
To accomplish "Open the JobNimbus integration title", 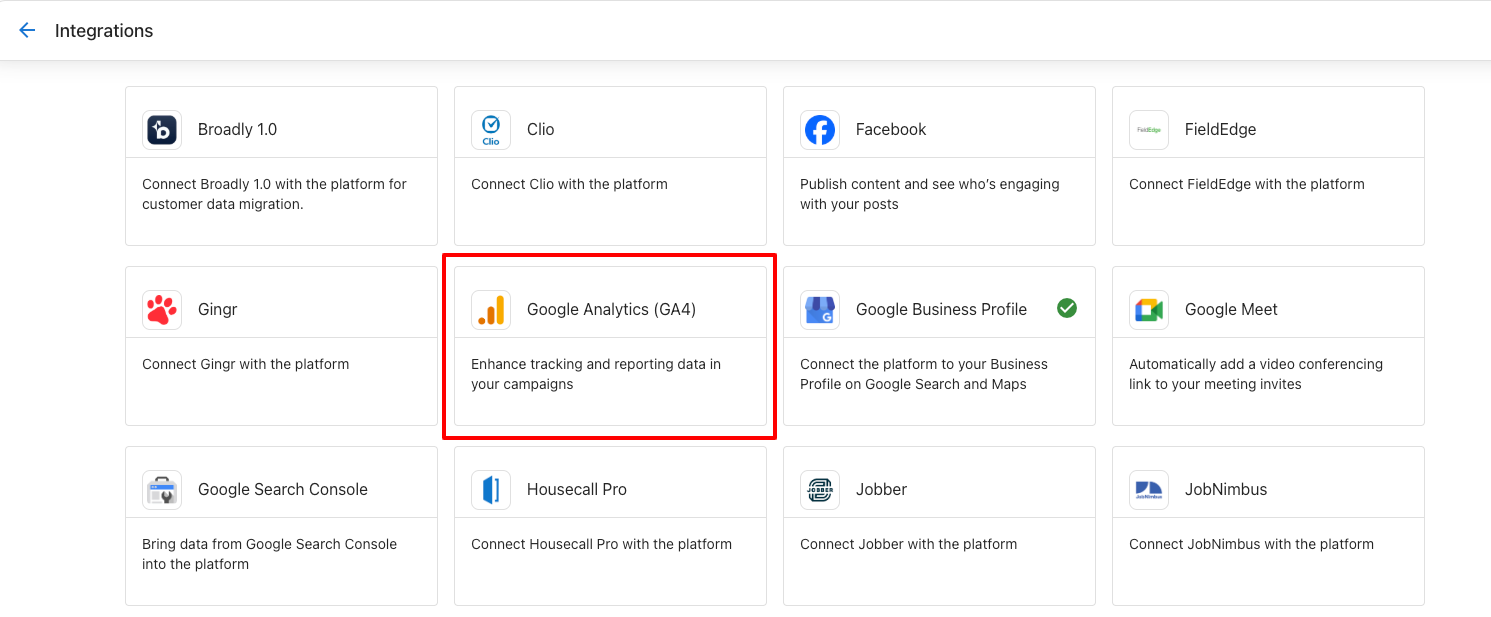I will (1226, 490).
